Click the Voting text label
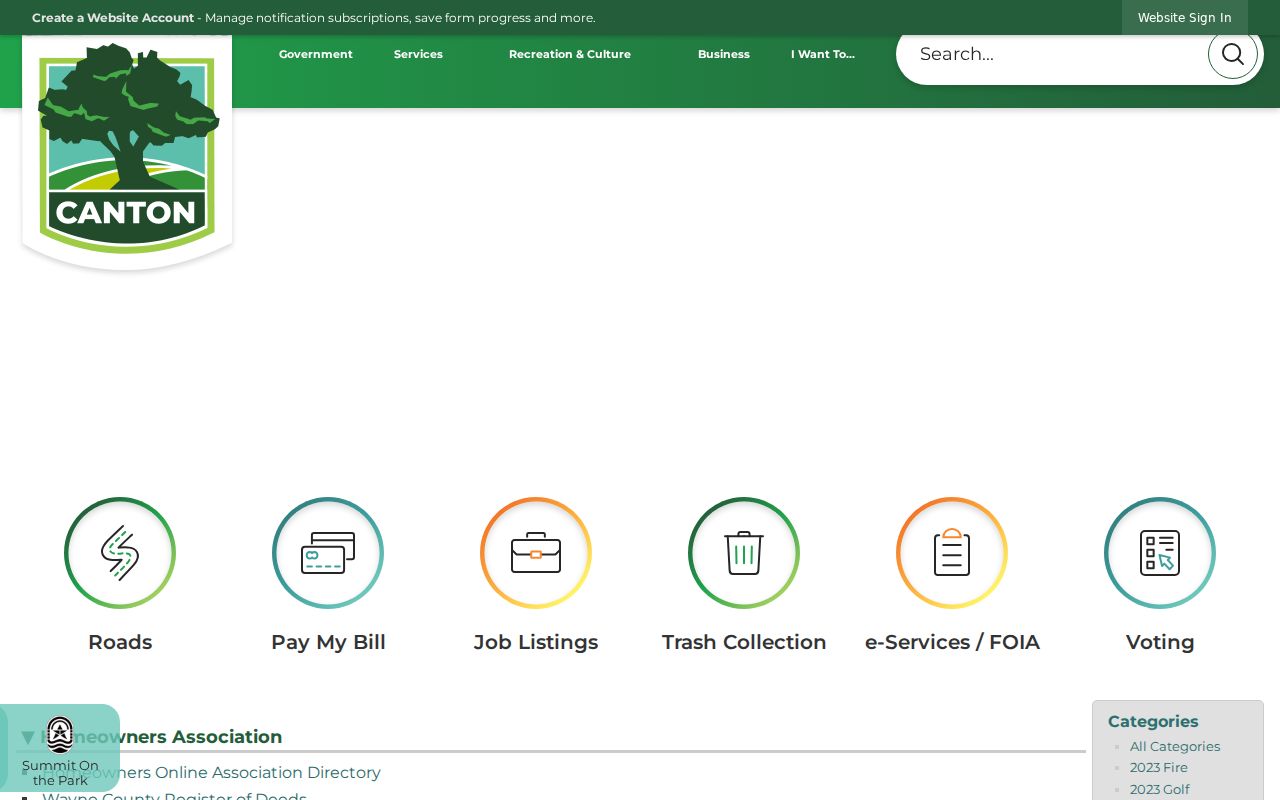Screen dimensions: 1280x800 [x=1160, y=642]
